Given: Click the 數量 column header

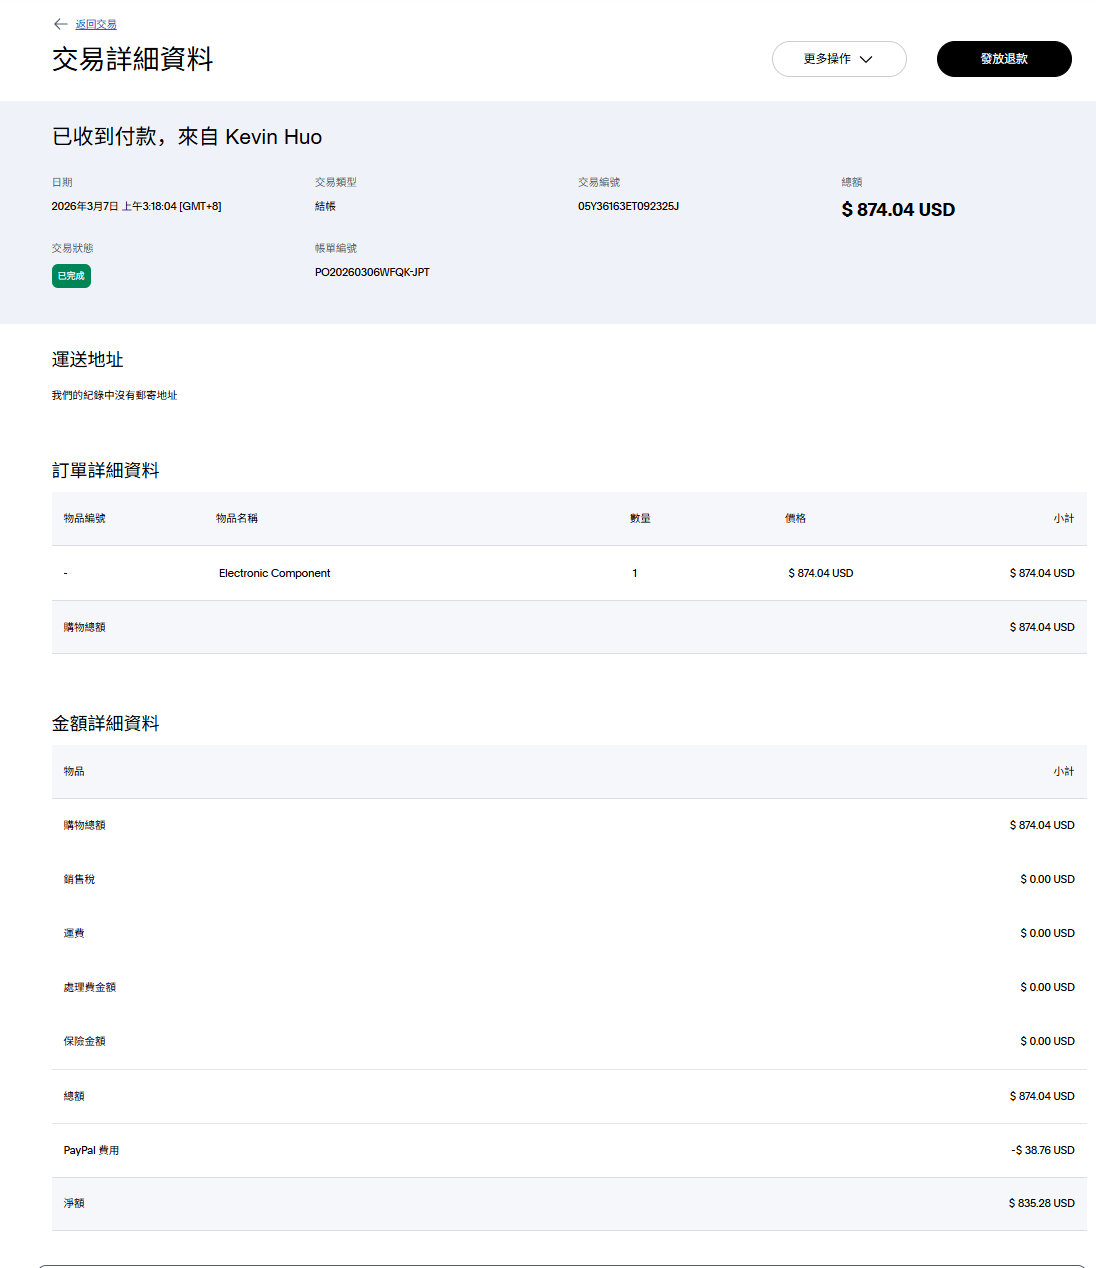Looking at the screenshot, I should (x=640, y=518).
